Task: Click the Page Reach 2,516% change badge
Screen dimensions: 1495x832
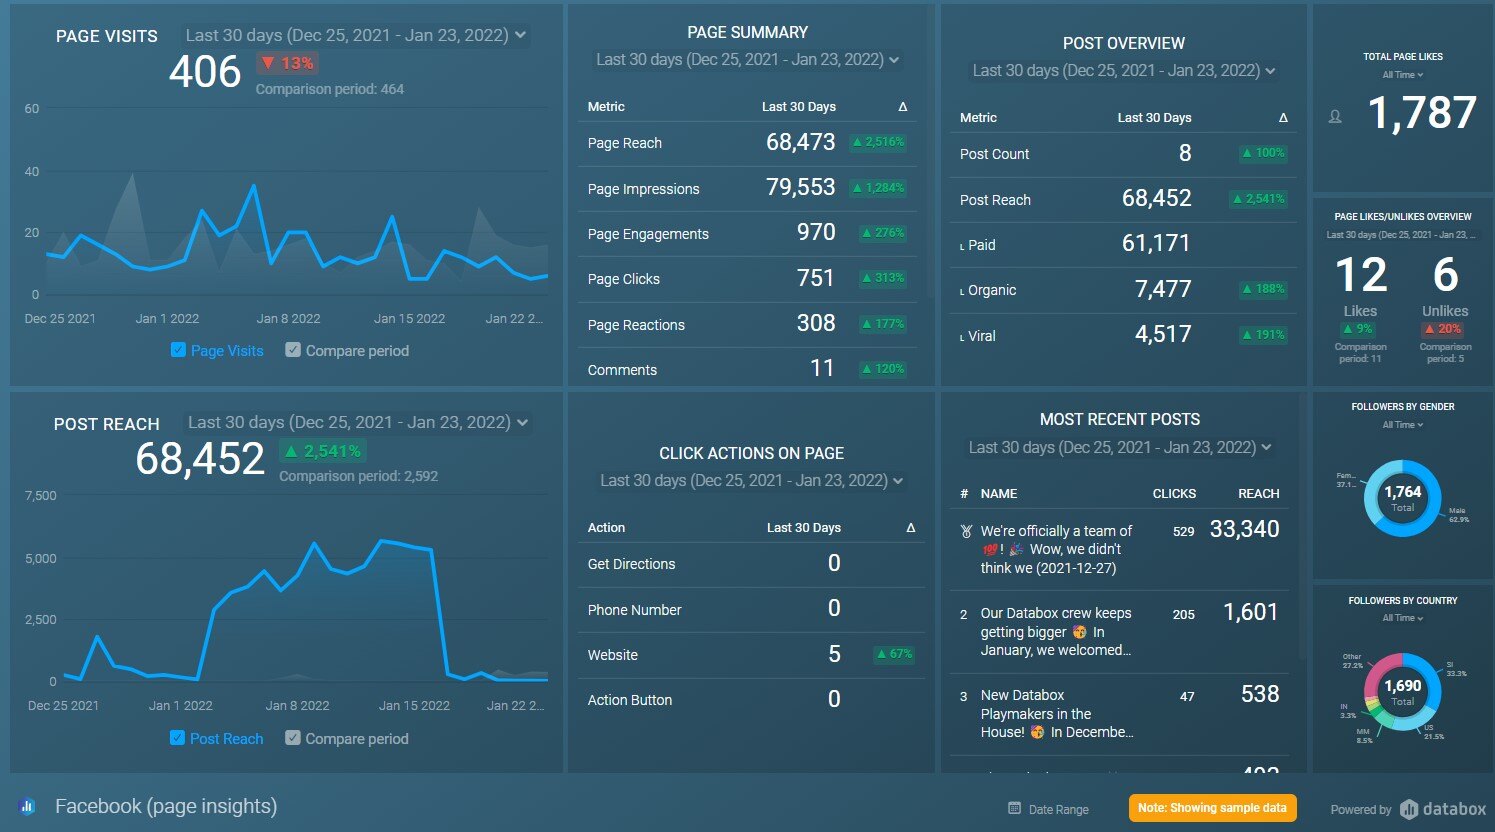Action: 879,142
